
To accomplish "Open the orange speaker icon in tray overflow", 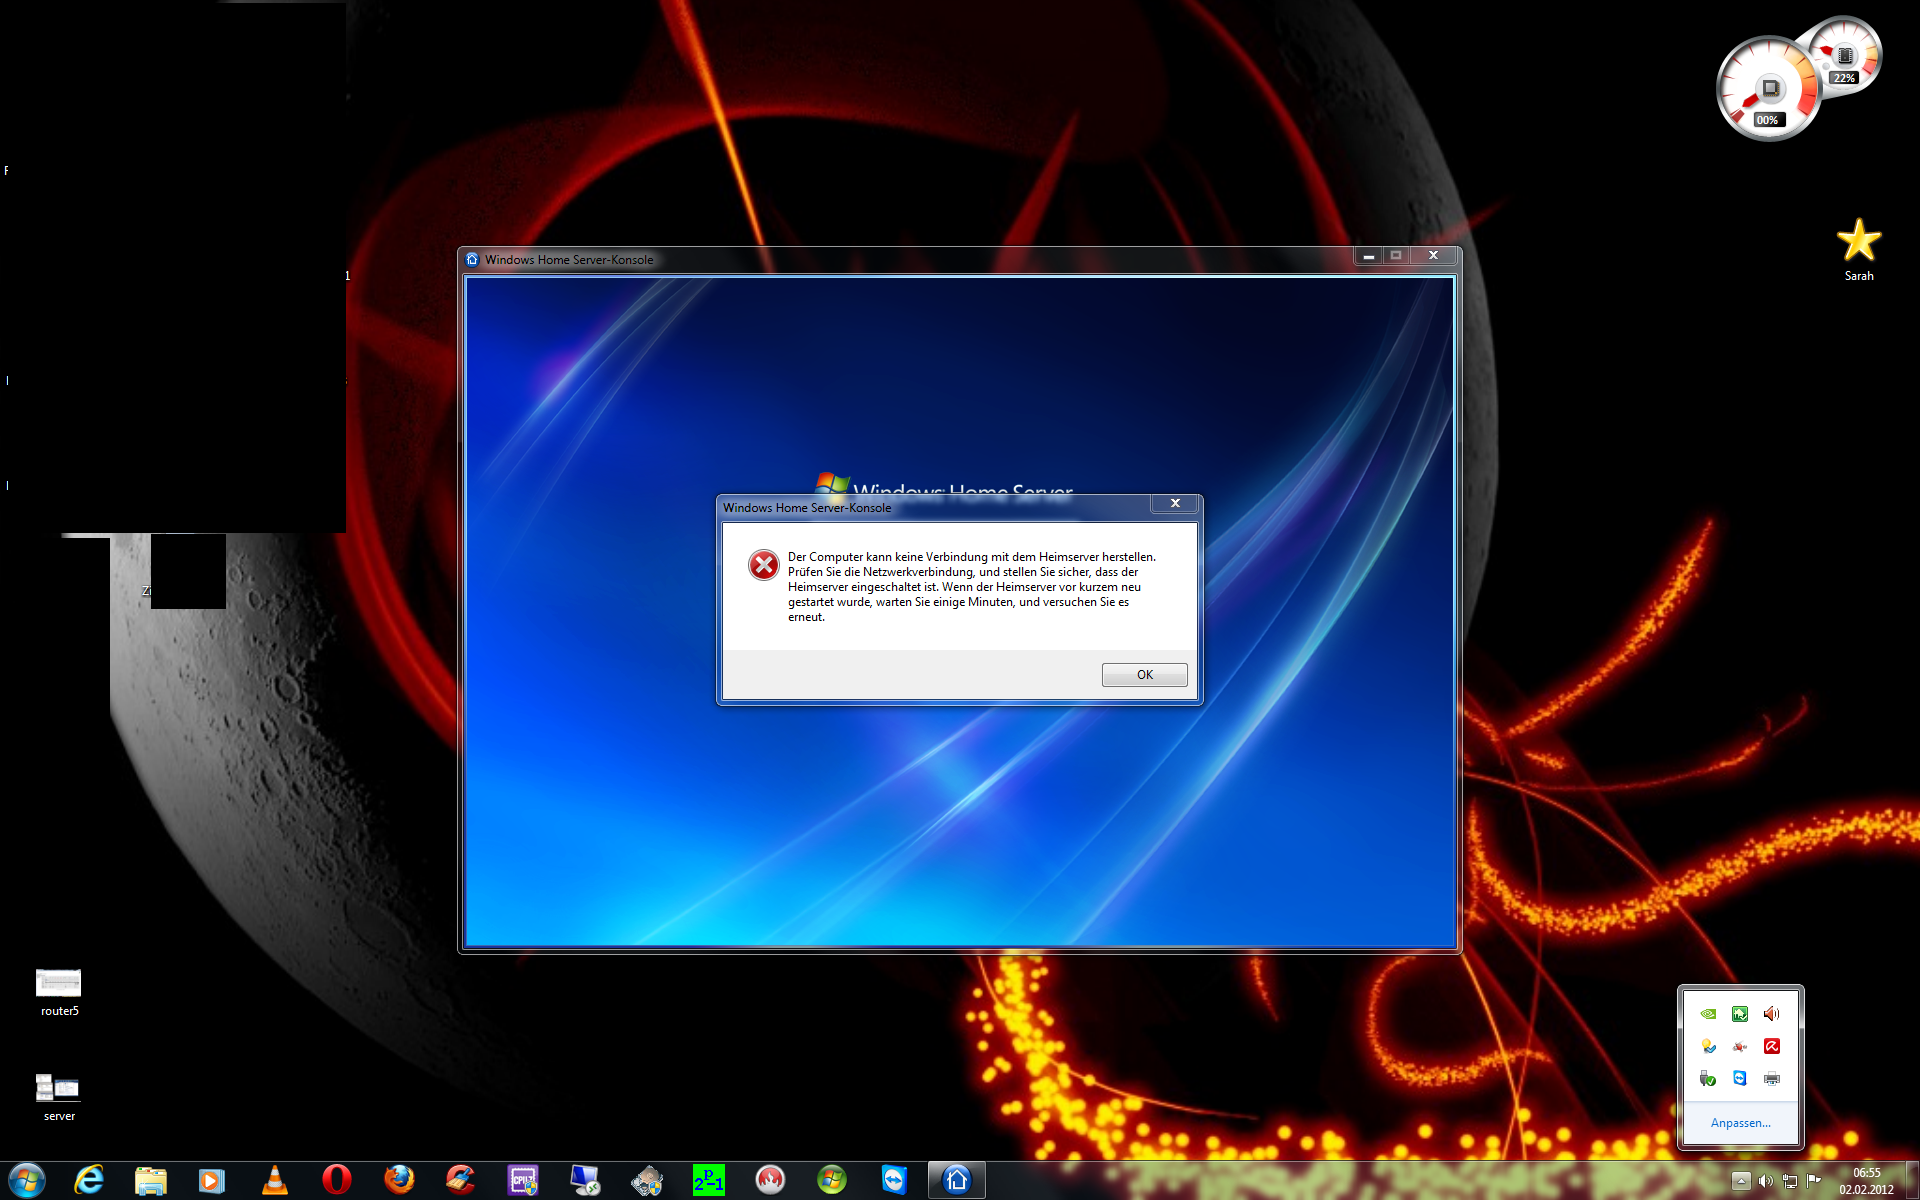I will pyautogui.click(x=1772, y=1014).
